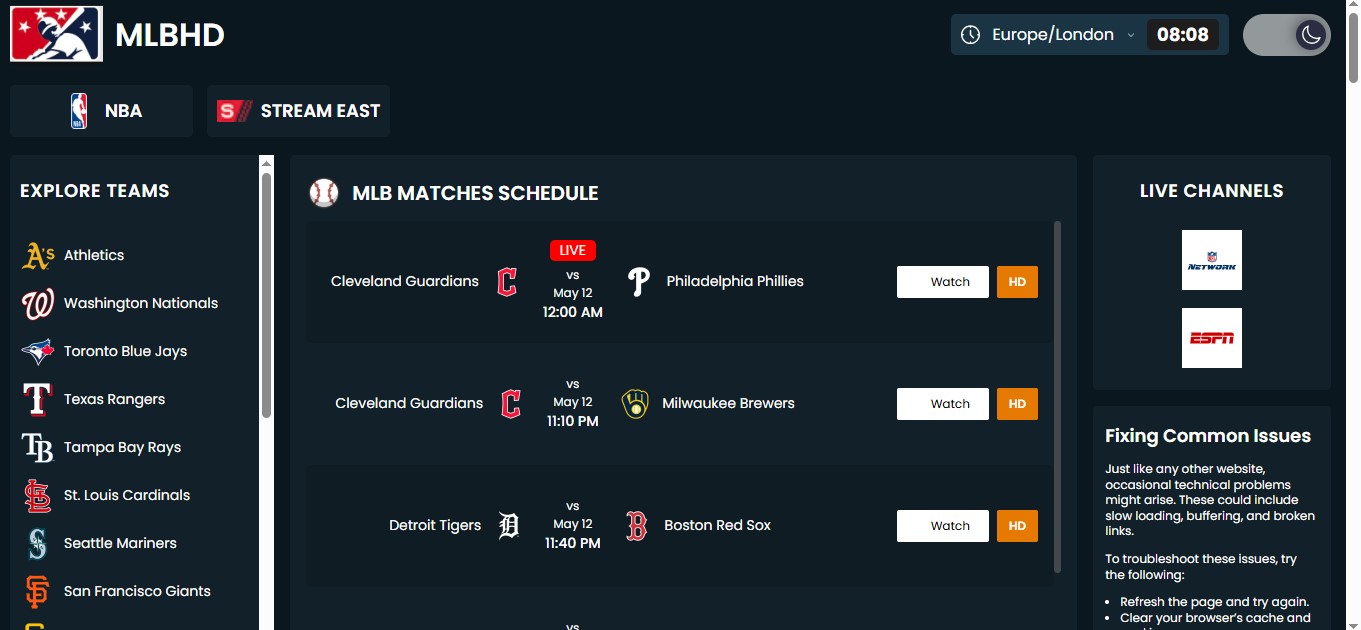Open the NFL Network live channel
The image size is (1361, 630).
(x=1212, y=260)
